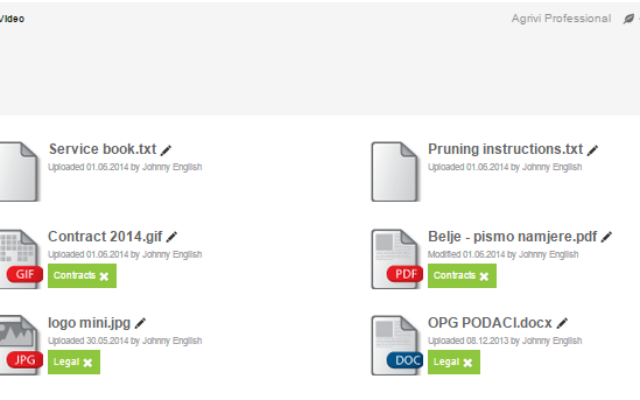The height and width of the screenshot is (400, 640).
Task: Remove the Contracts tag from Contract 2014.gif
Action: pyautogui.click(x=104, y=277)
